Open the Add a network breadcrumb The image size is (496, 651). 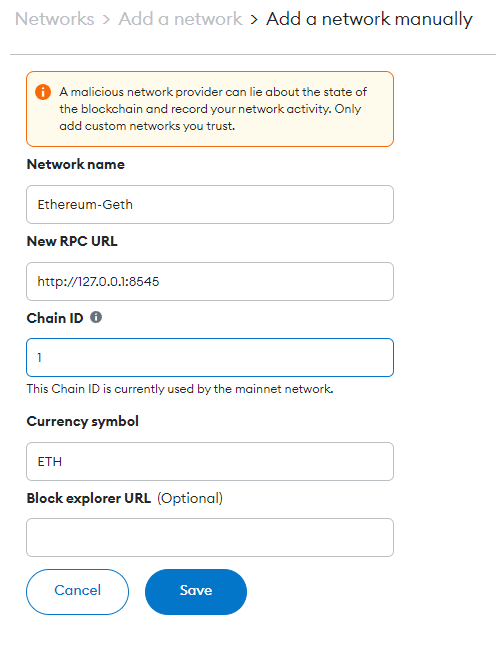point(180,19)
